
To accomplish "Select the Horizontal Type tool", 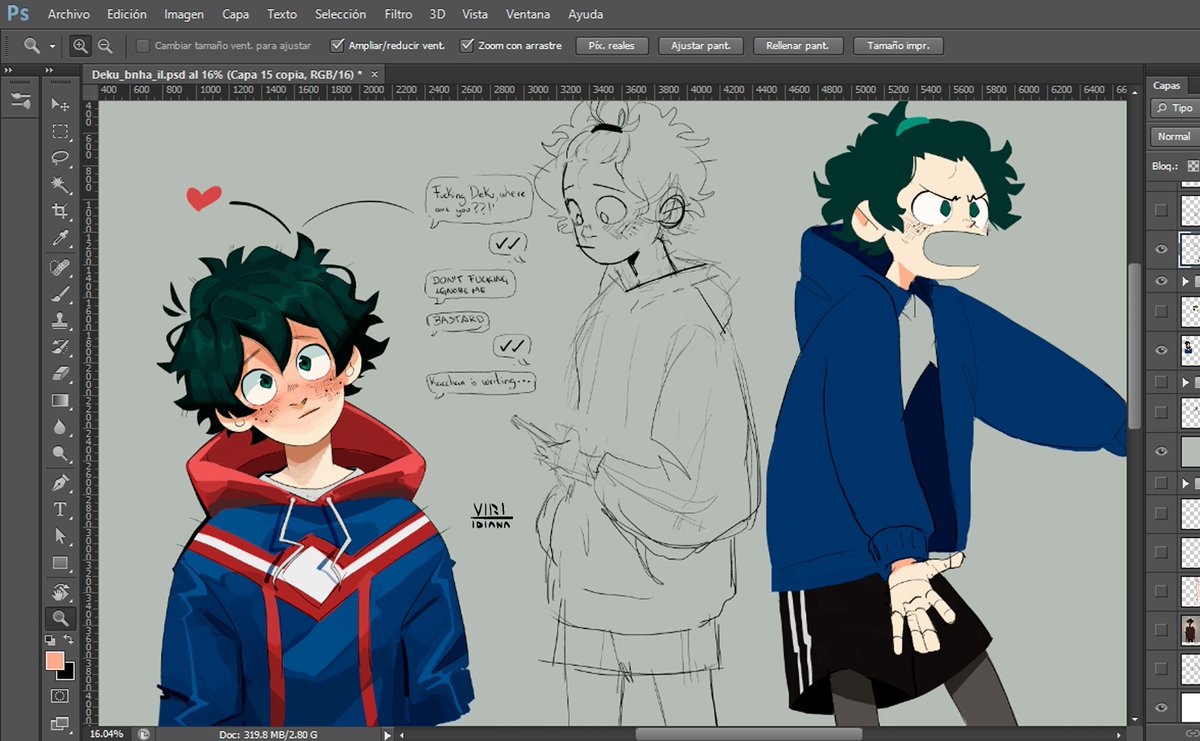I will tap(60, 509).
